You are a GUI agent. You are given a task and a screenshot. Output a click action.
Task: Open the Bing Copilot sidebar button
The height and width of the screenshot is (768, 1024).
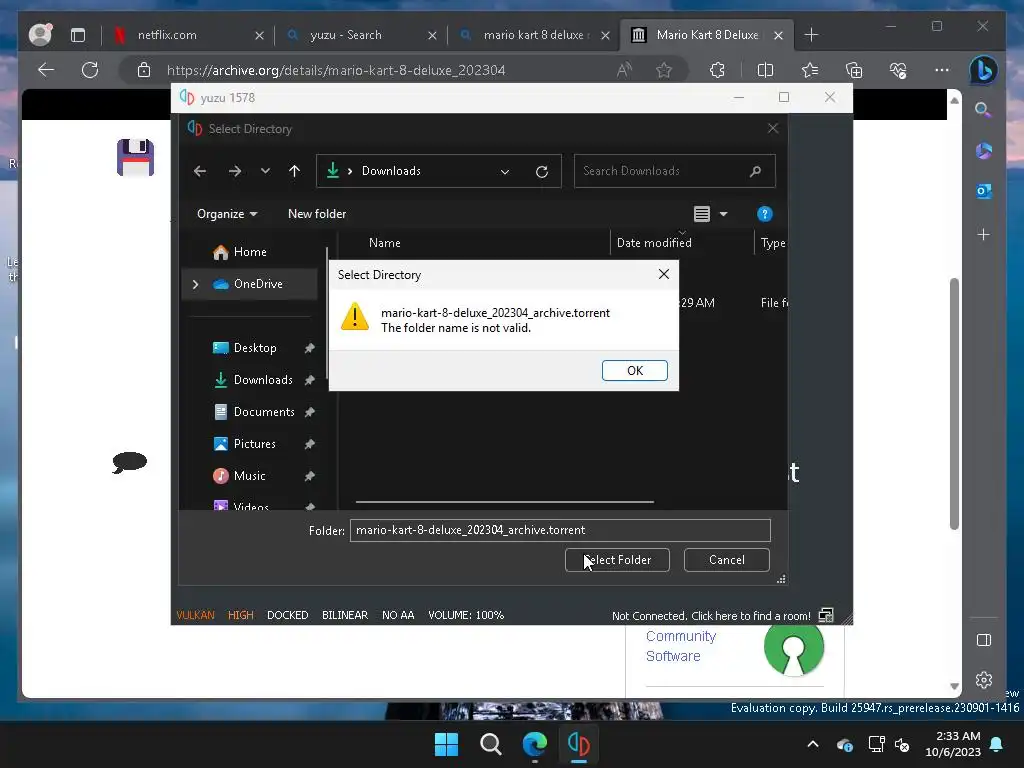983,70
